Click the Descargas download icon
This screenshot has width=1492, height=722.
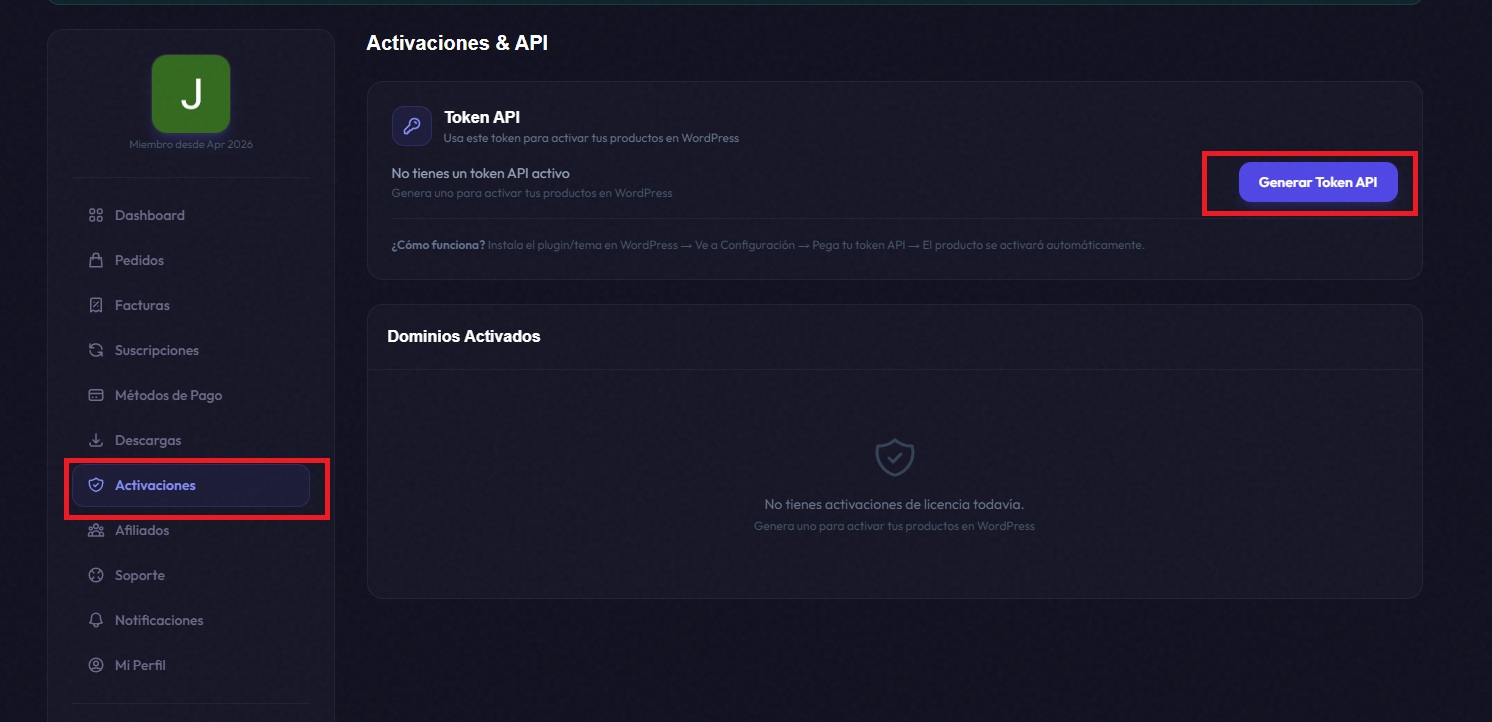pos(96,440)
